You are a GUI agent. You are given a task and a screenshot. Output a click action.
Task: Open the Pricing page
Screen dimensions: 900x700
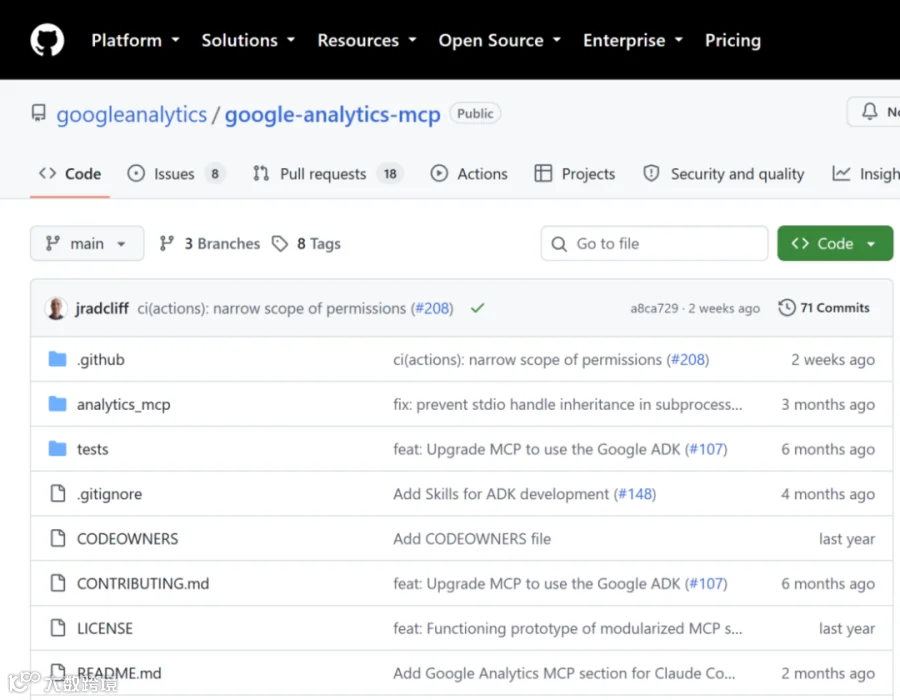pyautogui.click(x=733, y=40)
